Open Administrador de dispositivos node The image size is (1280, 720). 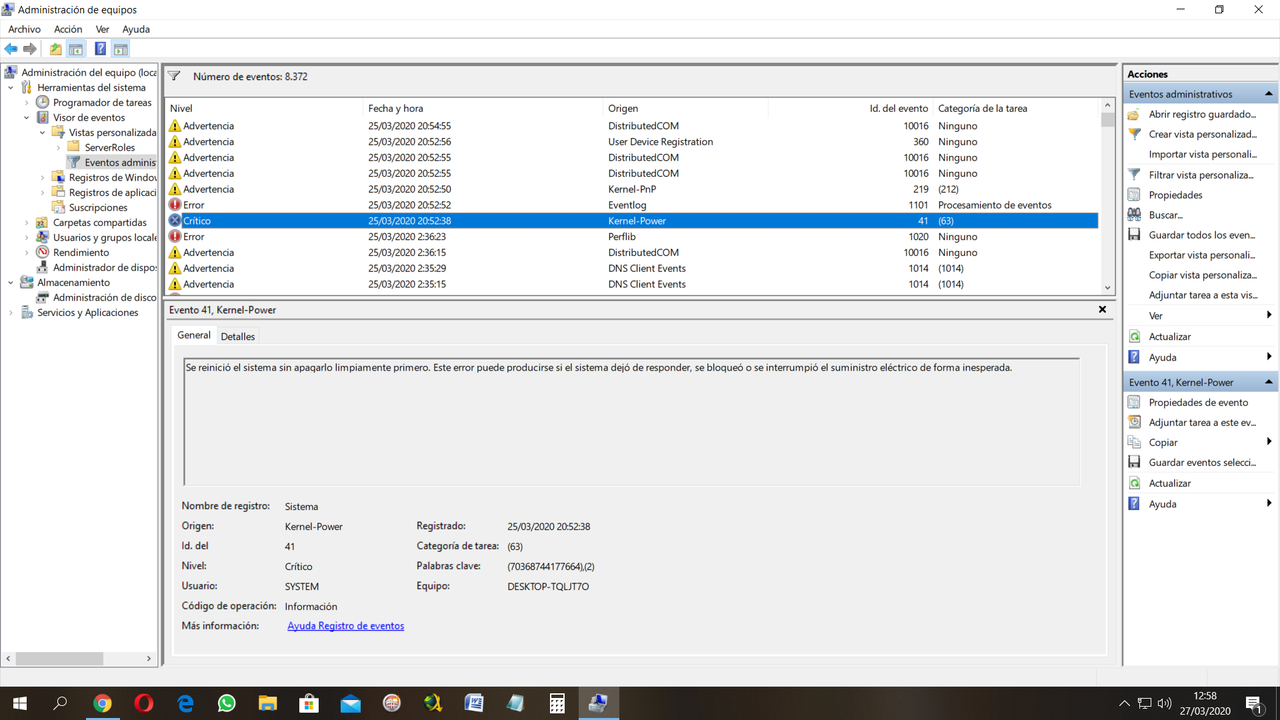pos(105,267)
